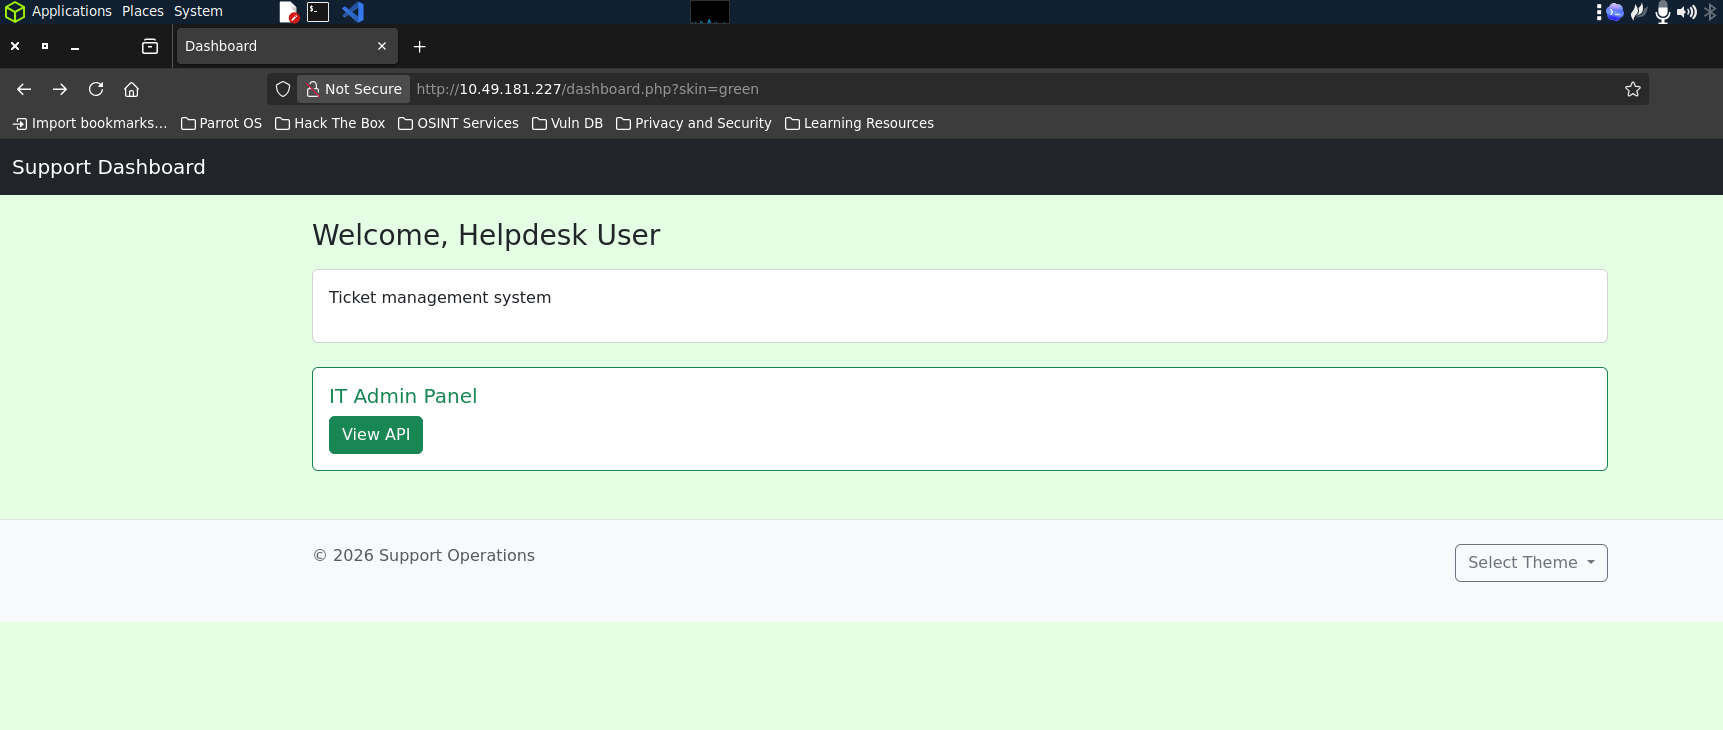Click the View API button
The width and height of the screenshot is (1723, 730).
tap(376, 435)
